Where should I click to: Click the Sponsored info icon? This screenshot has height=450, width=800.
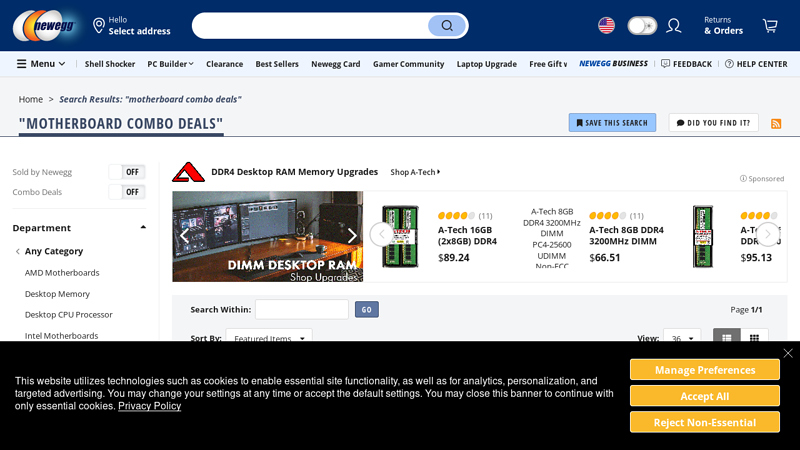[x=743, y=179]
